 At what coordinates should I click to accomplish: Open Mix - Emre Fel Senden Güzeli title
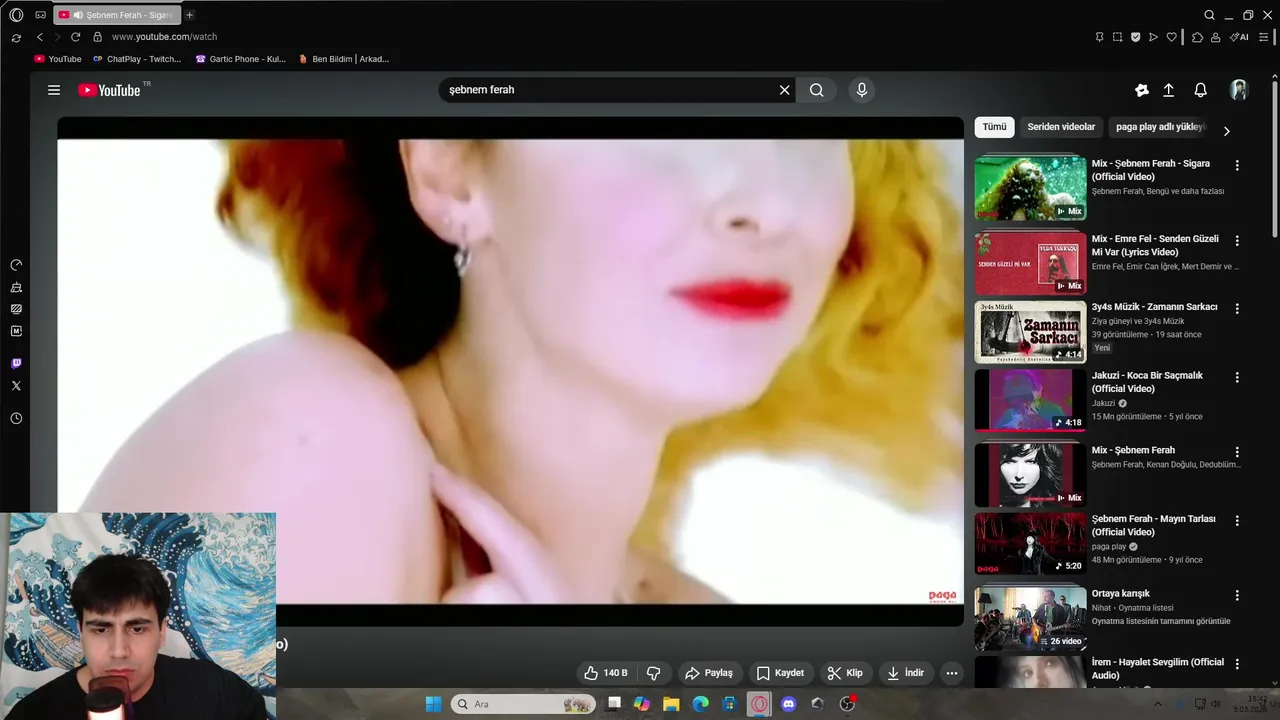[x=1155, y=245]
